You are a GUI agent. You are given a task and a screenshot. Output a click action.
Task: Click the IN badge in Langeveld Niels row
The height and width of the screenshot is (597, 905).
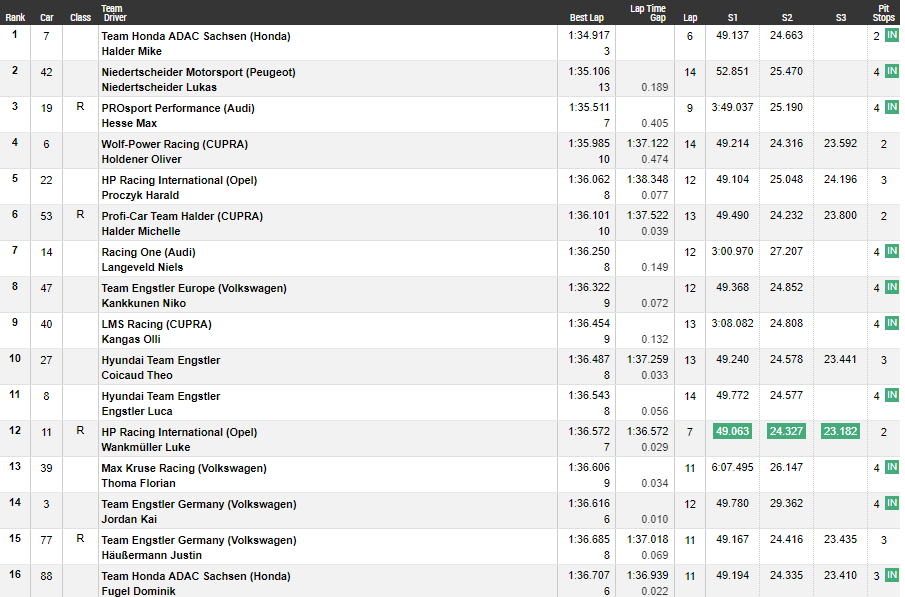892,251
